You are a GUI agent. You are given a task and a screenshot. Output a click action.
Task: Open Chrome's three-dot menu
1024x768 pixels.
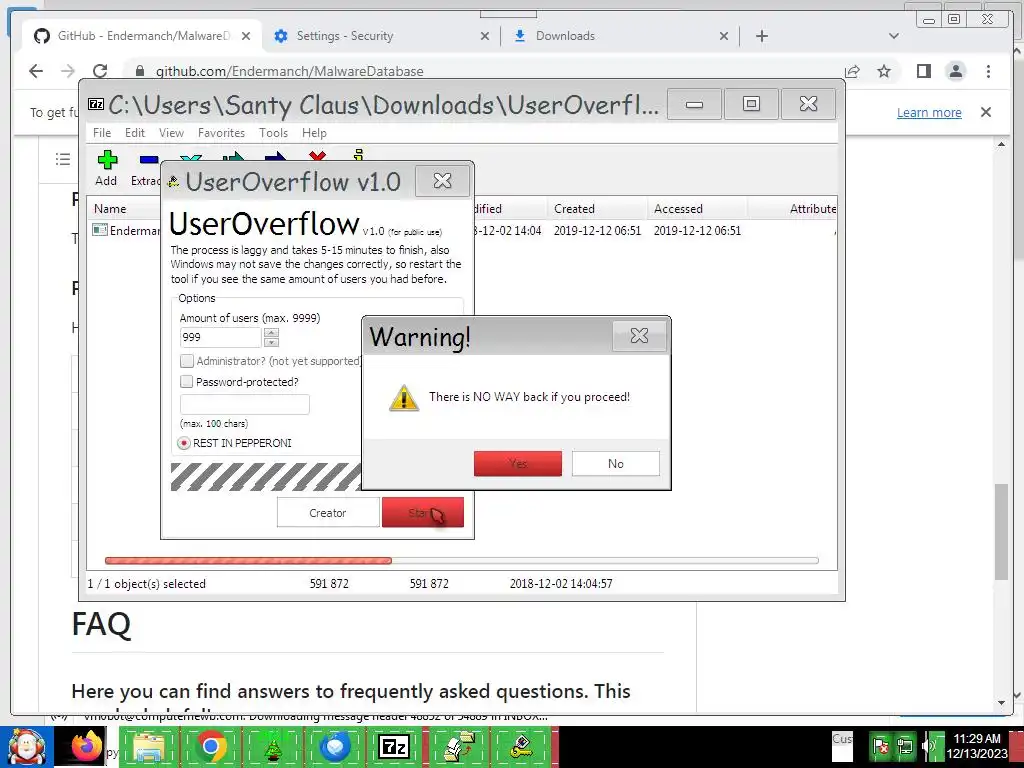(x=988, y=71)
